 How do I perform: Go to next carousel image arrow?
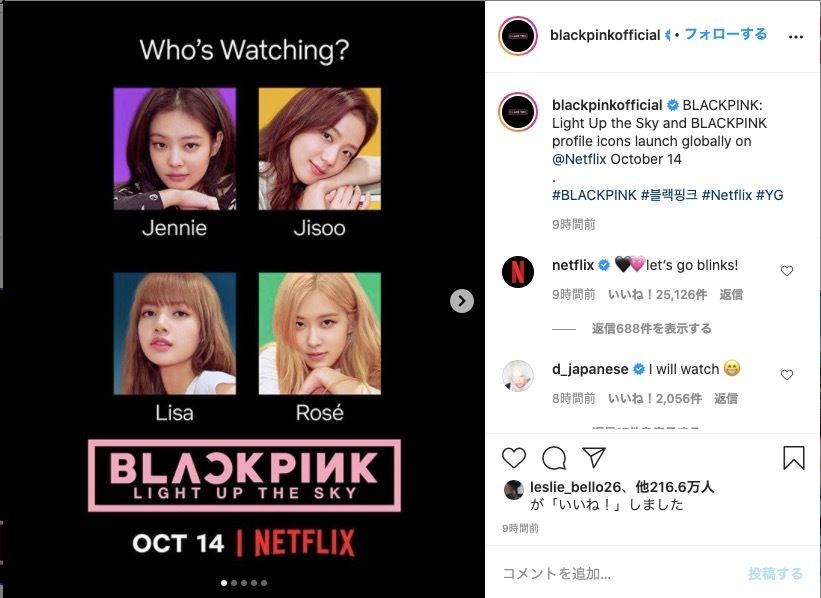coord(462,301)
